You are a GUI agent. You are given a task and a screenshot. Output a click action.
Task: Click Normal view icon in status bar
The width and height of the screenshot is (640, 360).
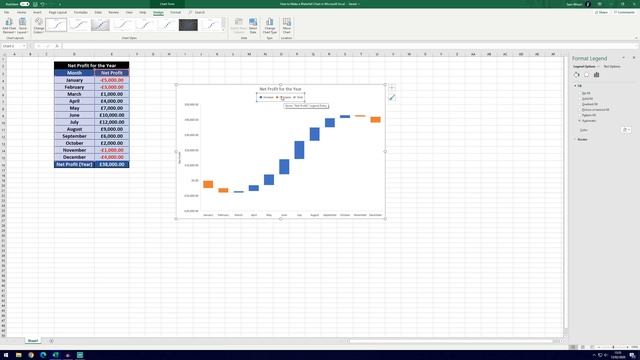click(573, 347)
